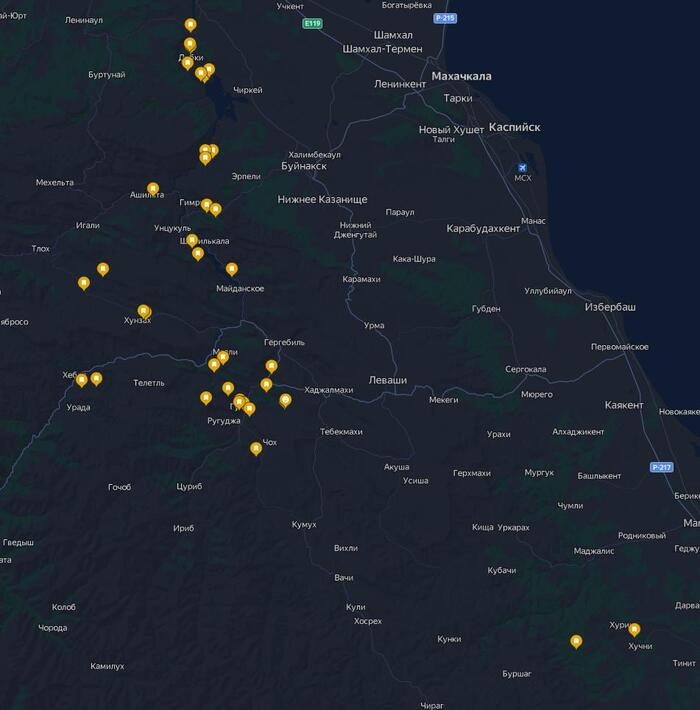The width and height of the screenshot is (700, 710).
Task: Open the bookmark pin directly below the Шамилькала pin
Action: tap(198, 254)
